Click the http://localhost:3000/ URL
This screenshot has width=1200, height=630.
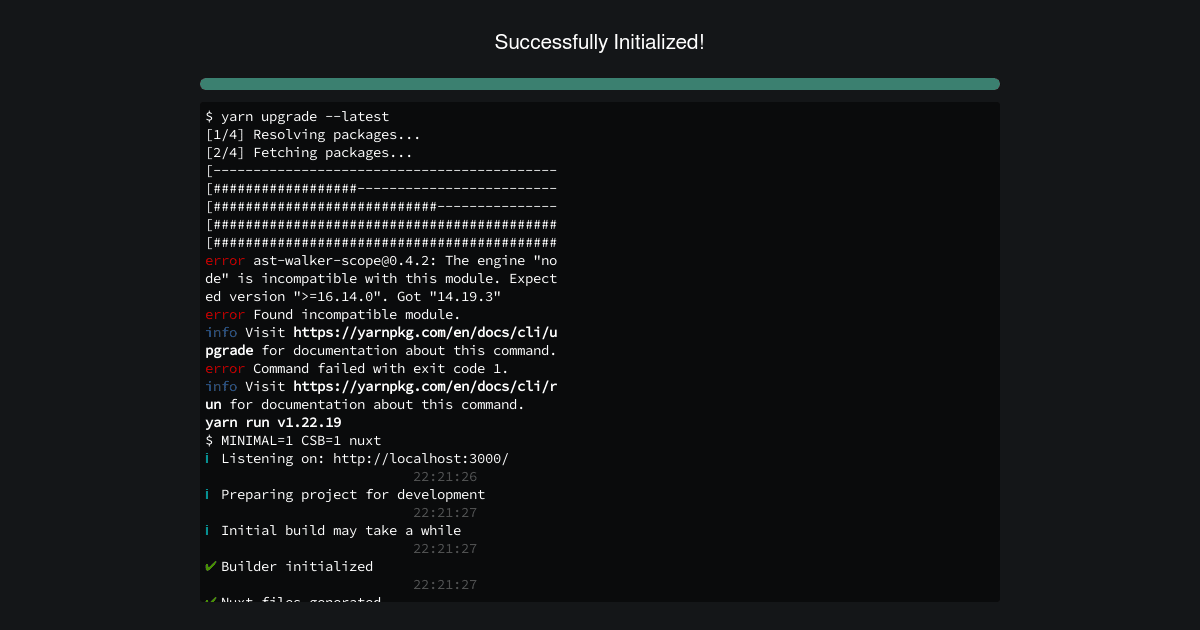[x=421, y=458]
